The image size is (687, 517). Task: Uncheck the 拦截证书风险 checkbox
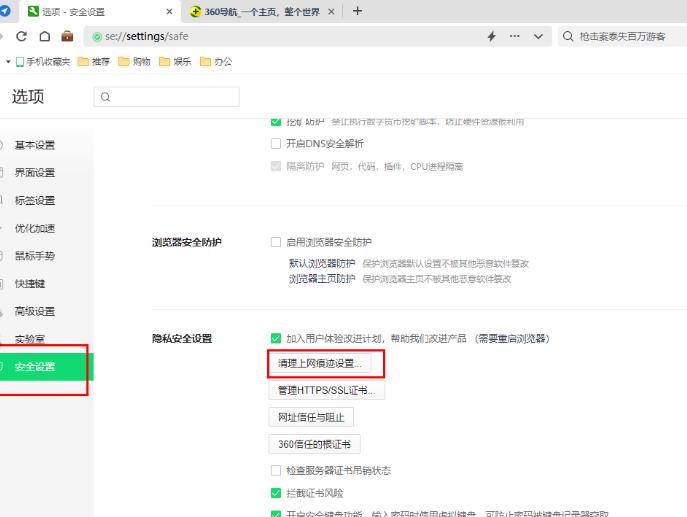[x=276, y=492]
